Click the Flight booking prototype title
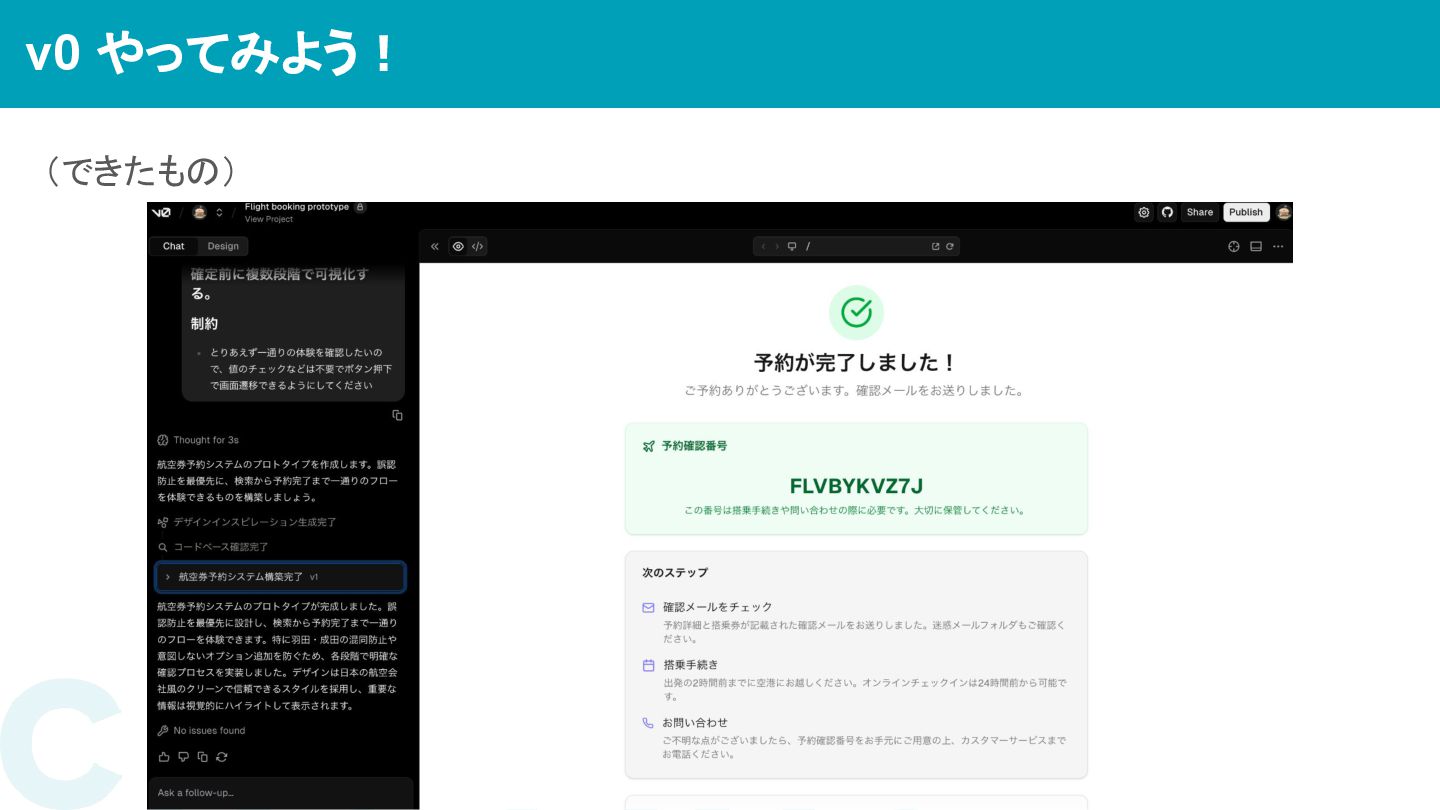This screenshot has width=1440, height=810. [x=297, y=207]
